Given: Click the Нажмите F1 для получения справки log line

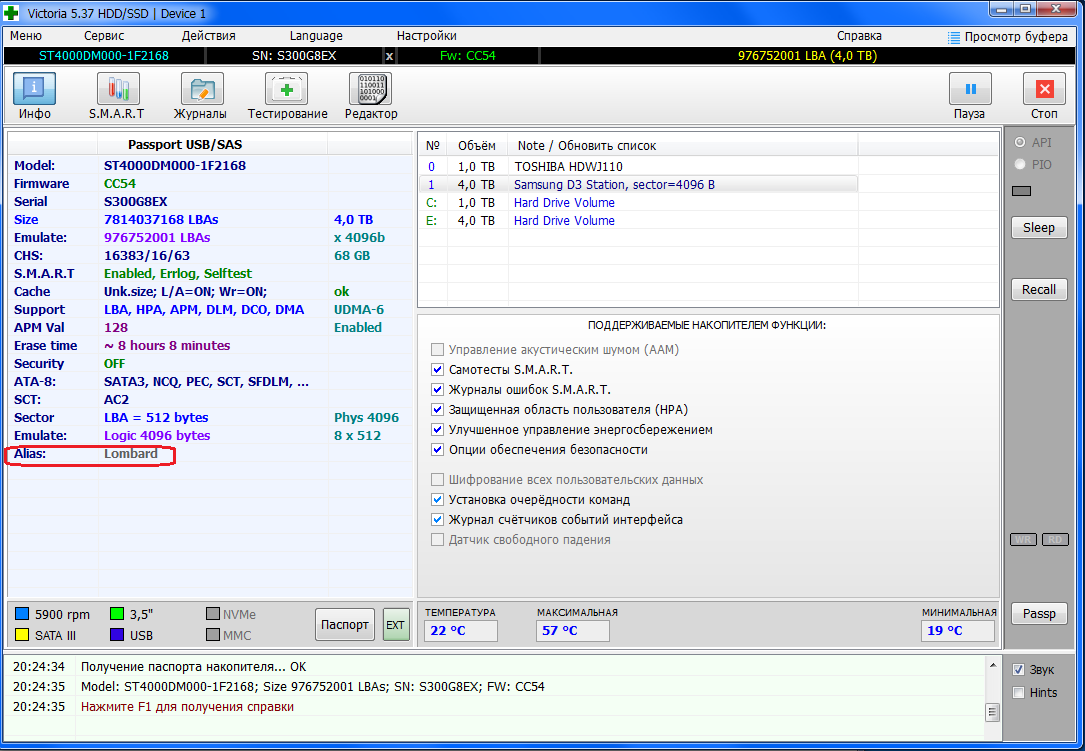Looking at the screenshot, I should click(x=187, y=707).
